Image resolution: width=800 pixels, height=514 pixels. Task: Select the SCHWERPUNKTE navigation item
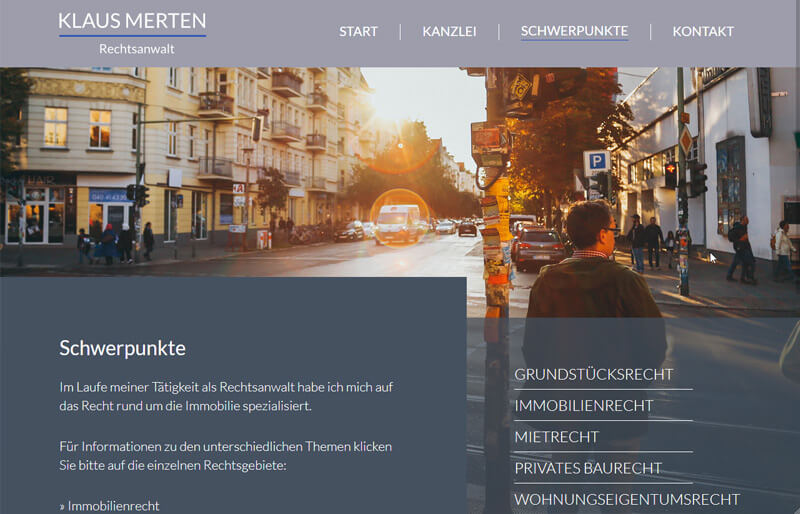point(574,32)
